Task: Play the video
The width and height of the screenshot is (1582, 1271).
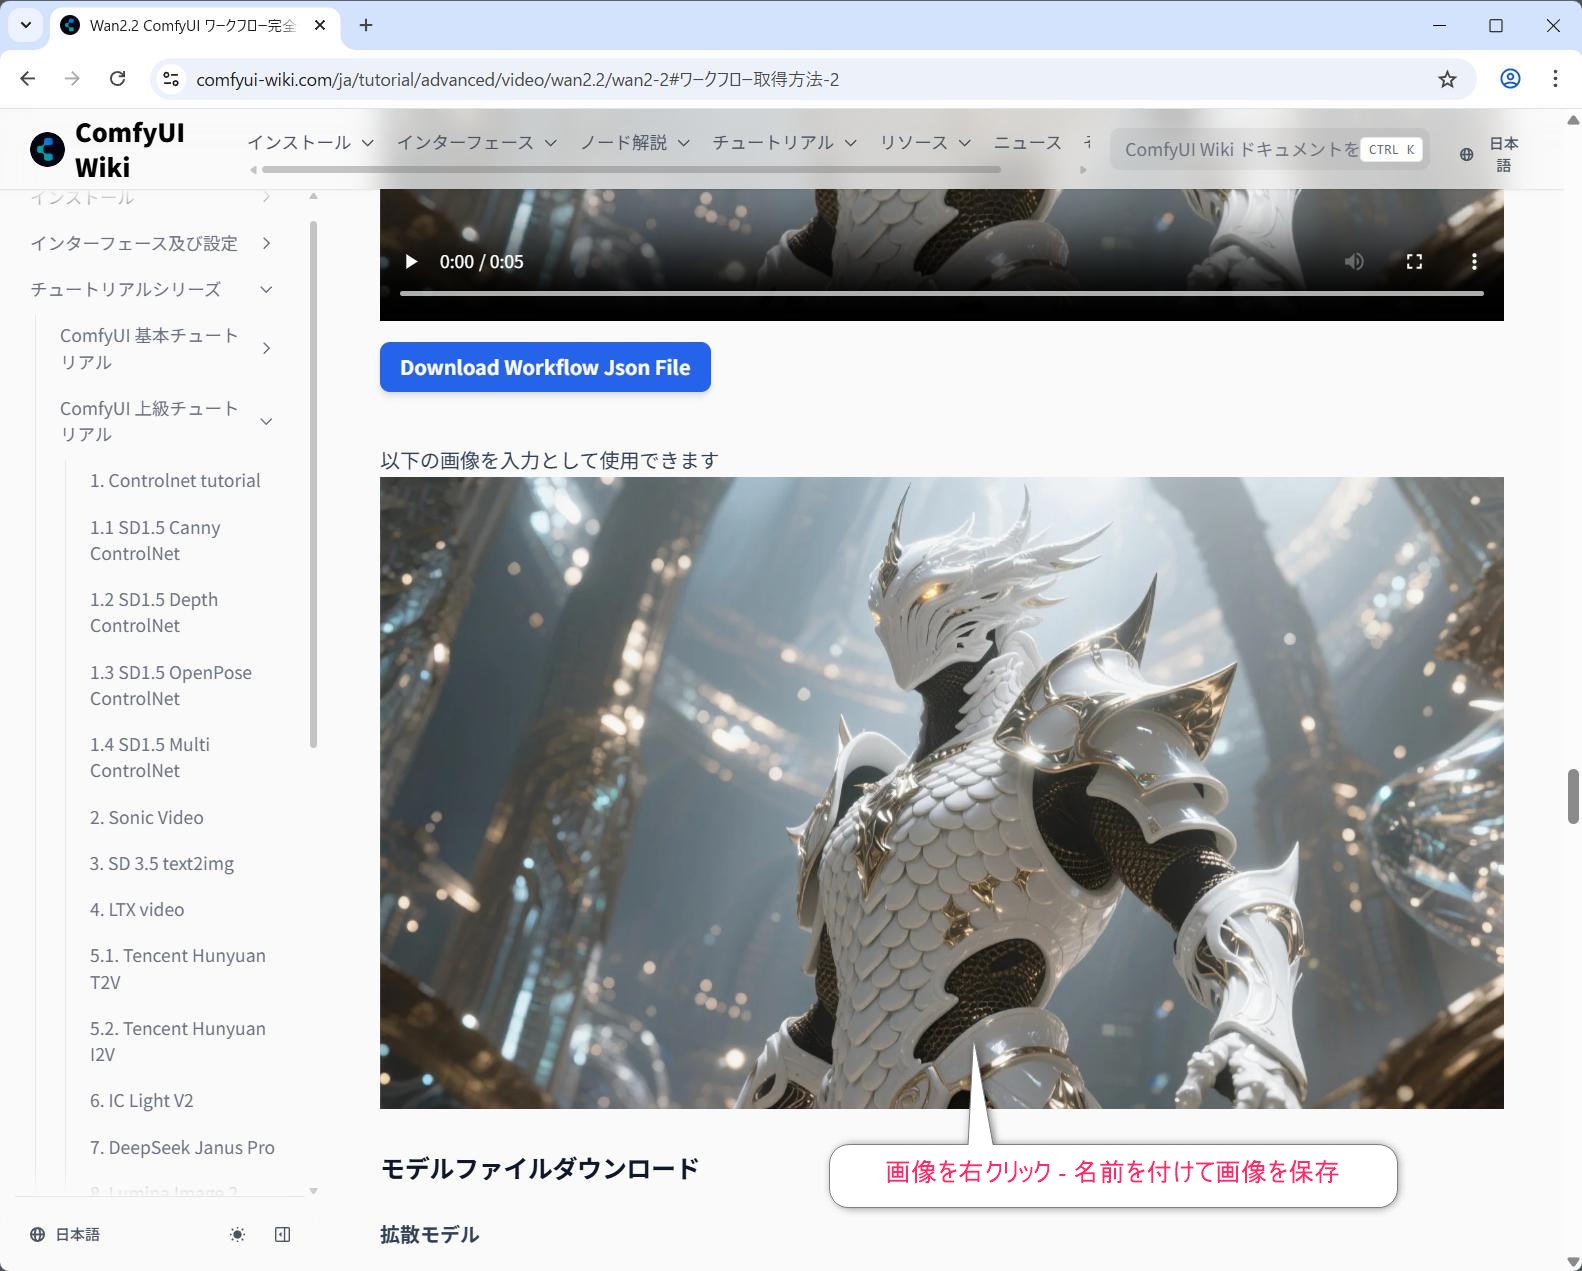Action: tap(411, 262)
